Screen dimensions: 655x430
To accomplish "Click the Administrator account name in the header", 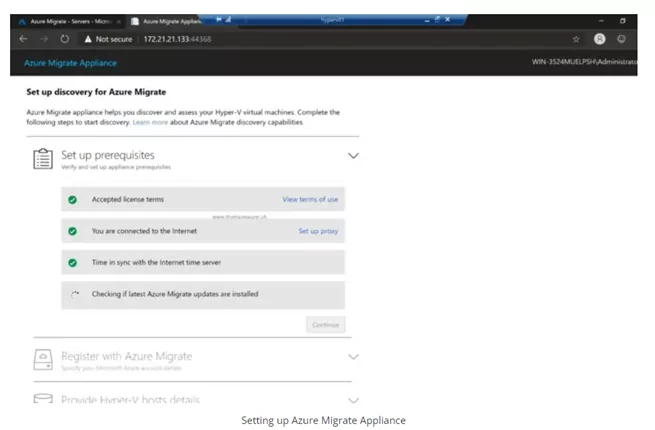I will (584, 62).
